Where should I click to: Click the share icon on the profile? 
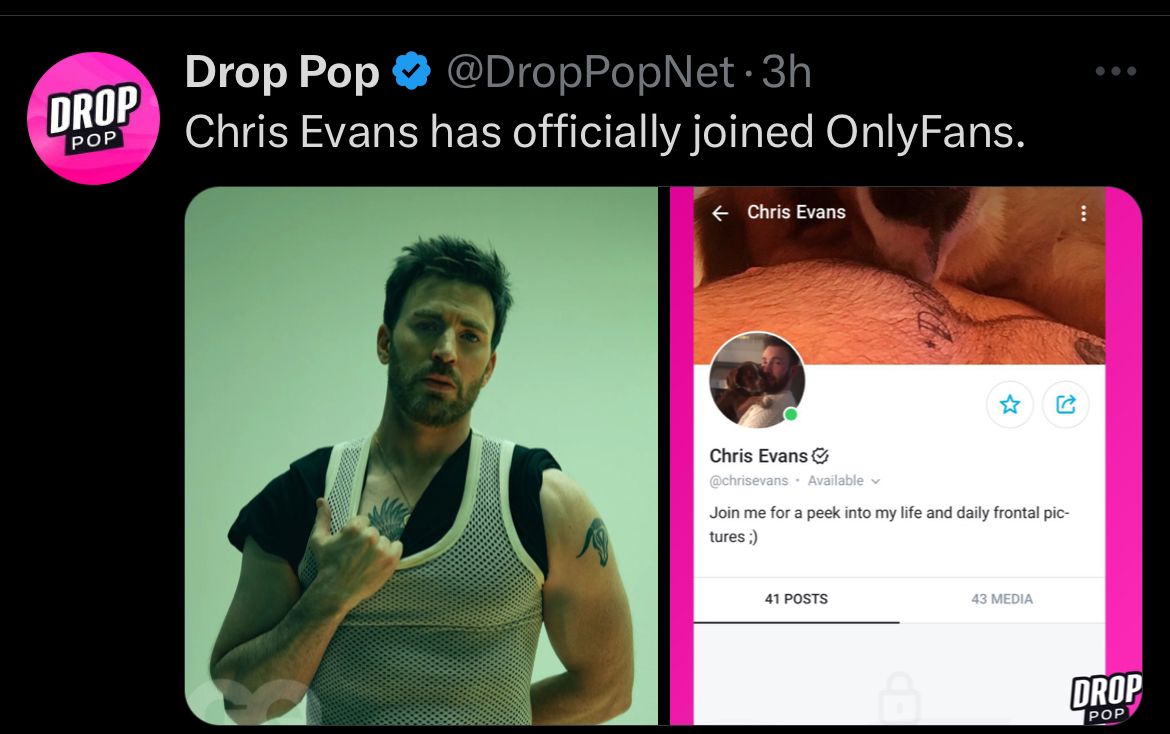[1065, 405]
